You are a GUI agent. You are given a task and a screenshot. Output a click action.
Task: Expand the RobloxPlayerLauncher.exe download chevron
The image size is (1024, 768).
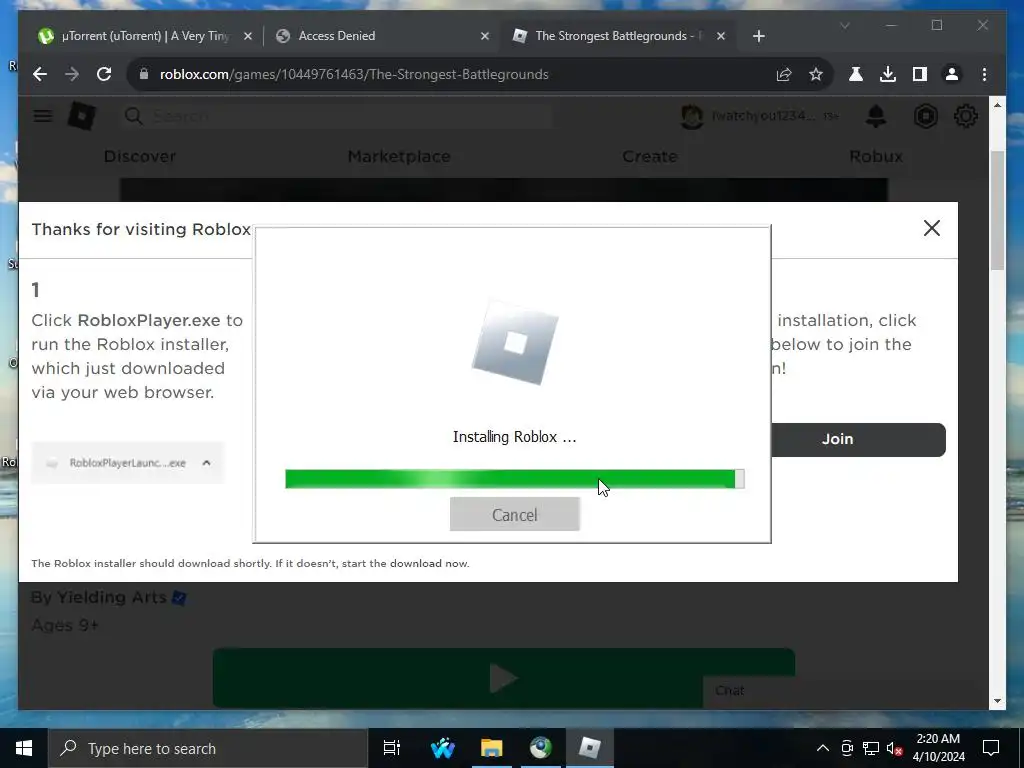(x=206, y=462)
